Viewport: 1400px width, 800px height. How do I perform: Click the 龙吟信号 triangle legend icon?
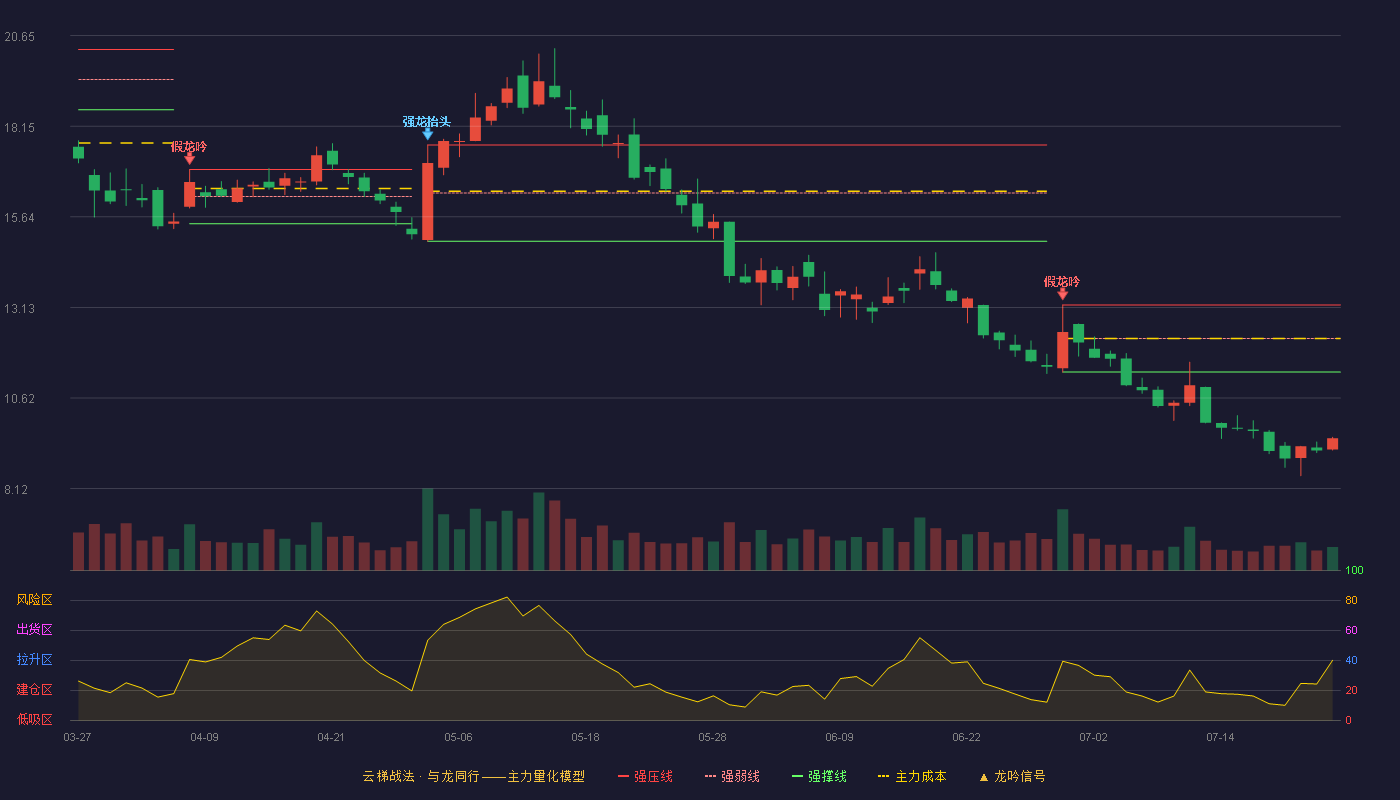[984, 777]
